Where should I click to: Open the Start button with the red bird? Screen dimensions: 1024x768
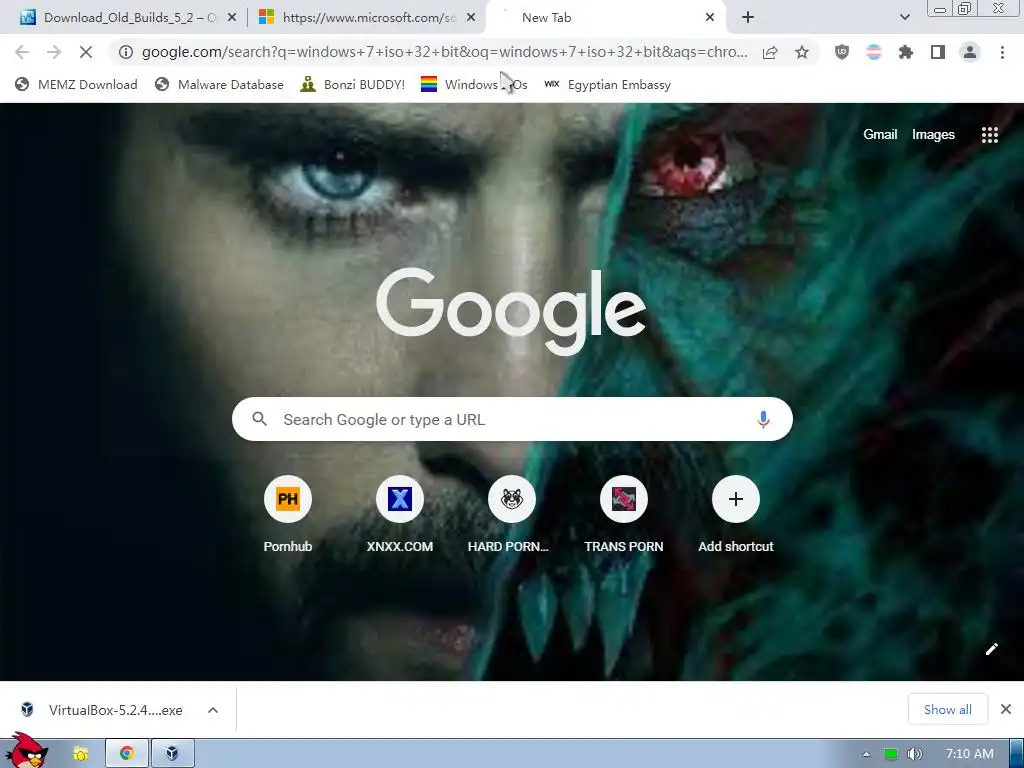tap(26, 751)
